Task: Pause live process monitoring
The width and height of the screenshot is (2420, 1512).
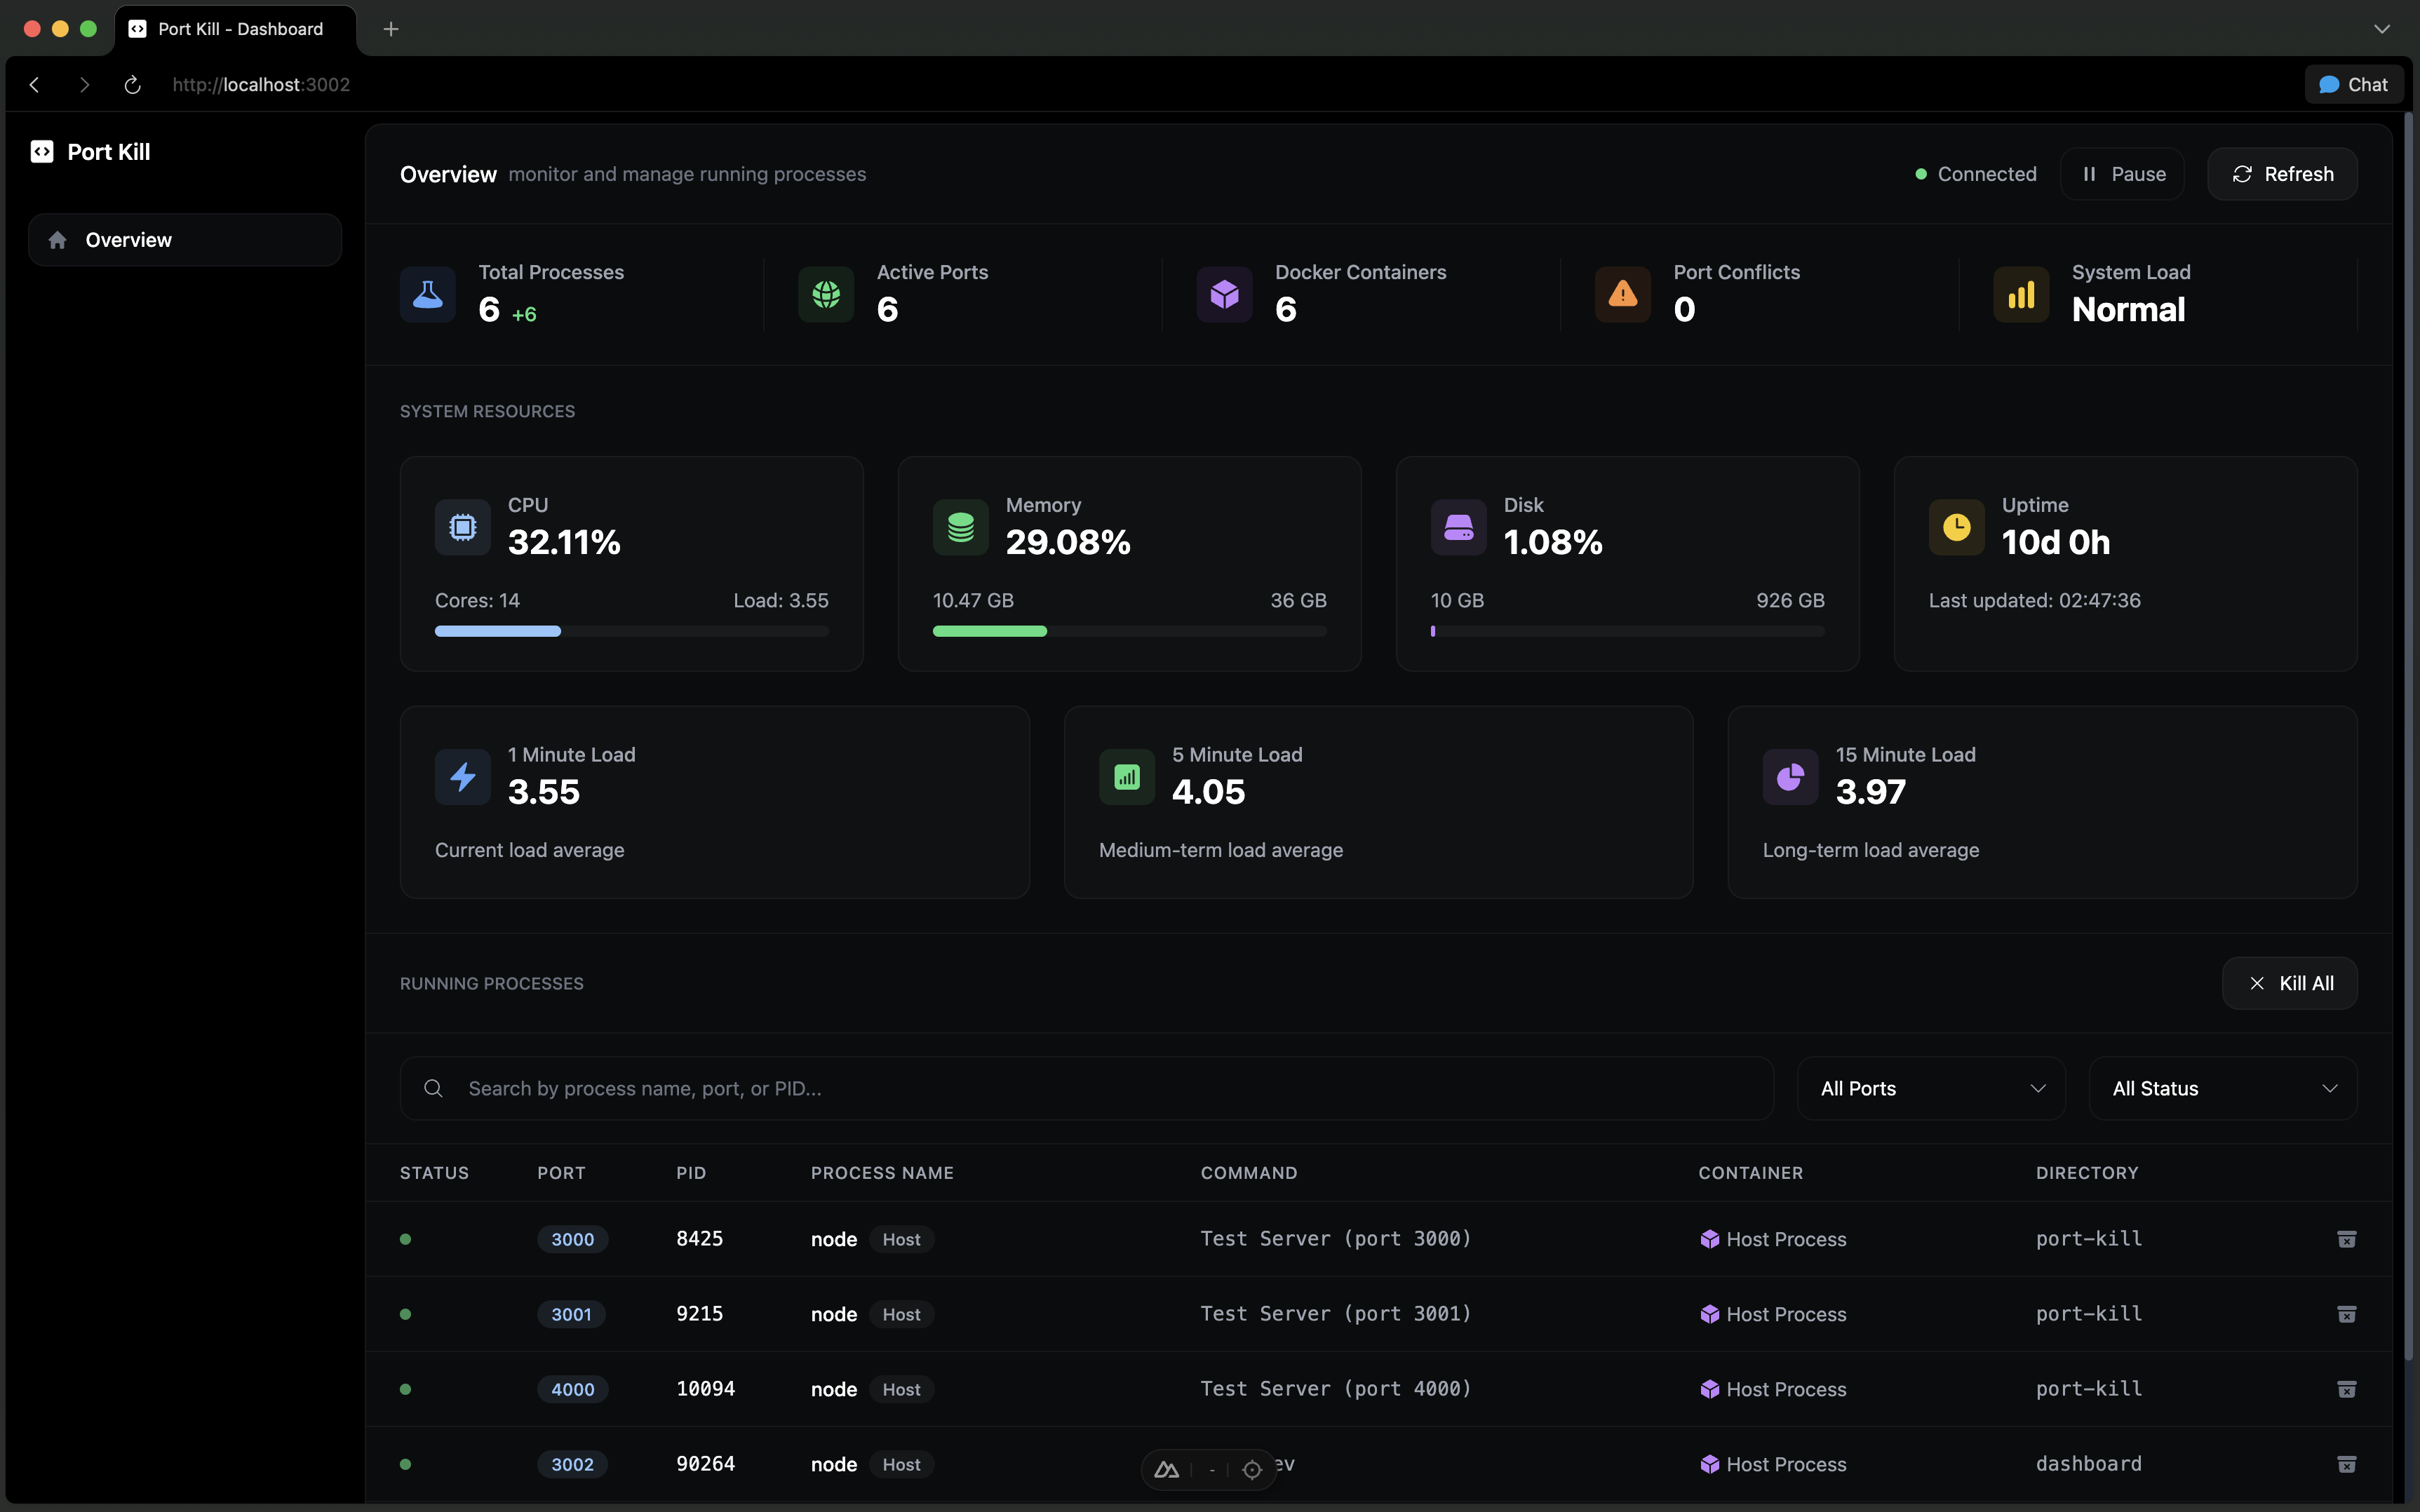Action: pos(2122,174)
